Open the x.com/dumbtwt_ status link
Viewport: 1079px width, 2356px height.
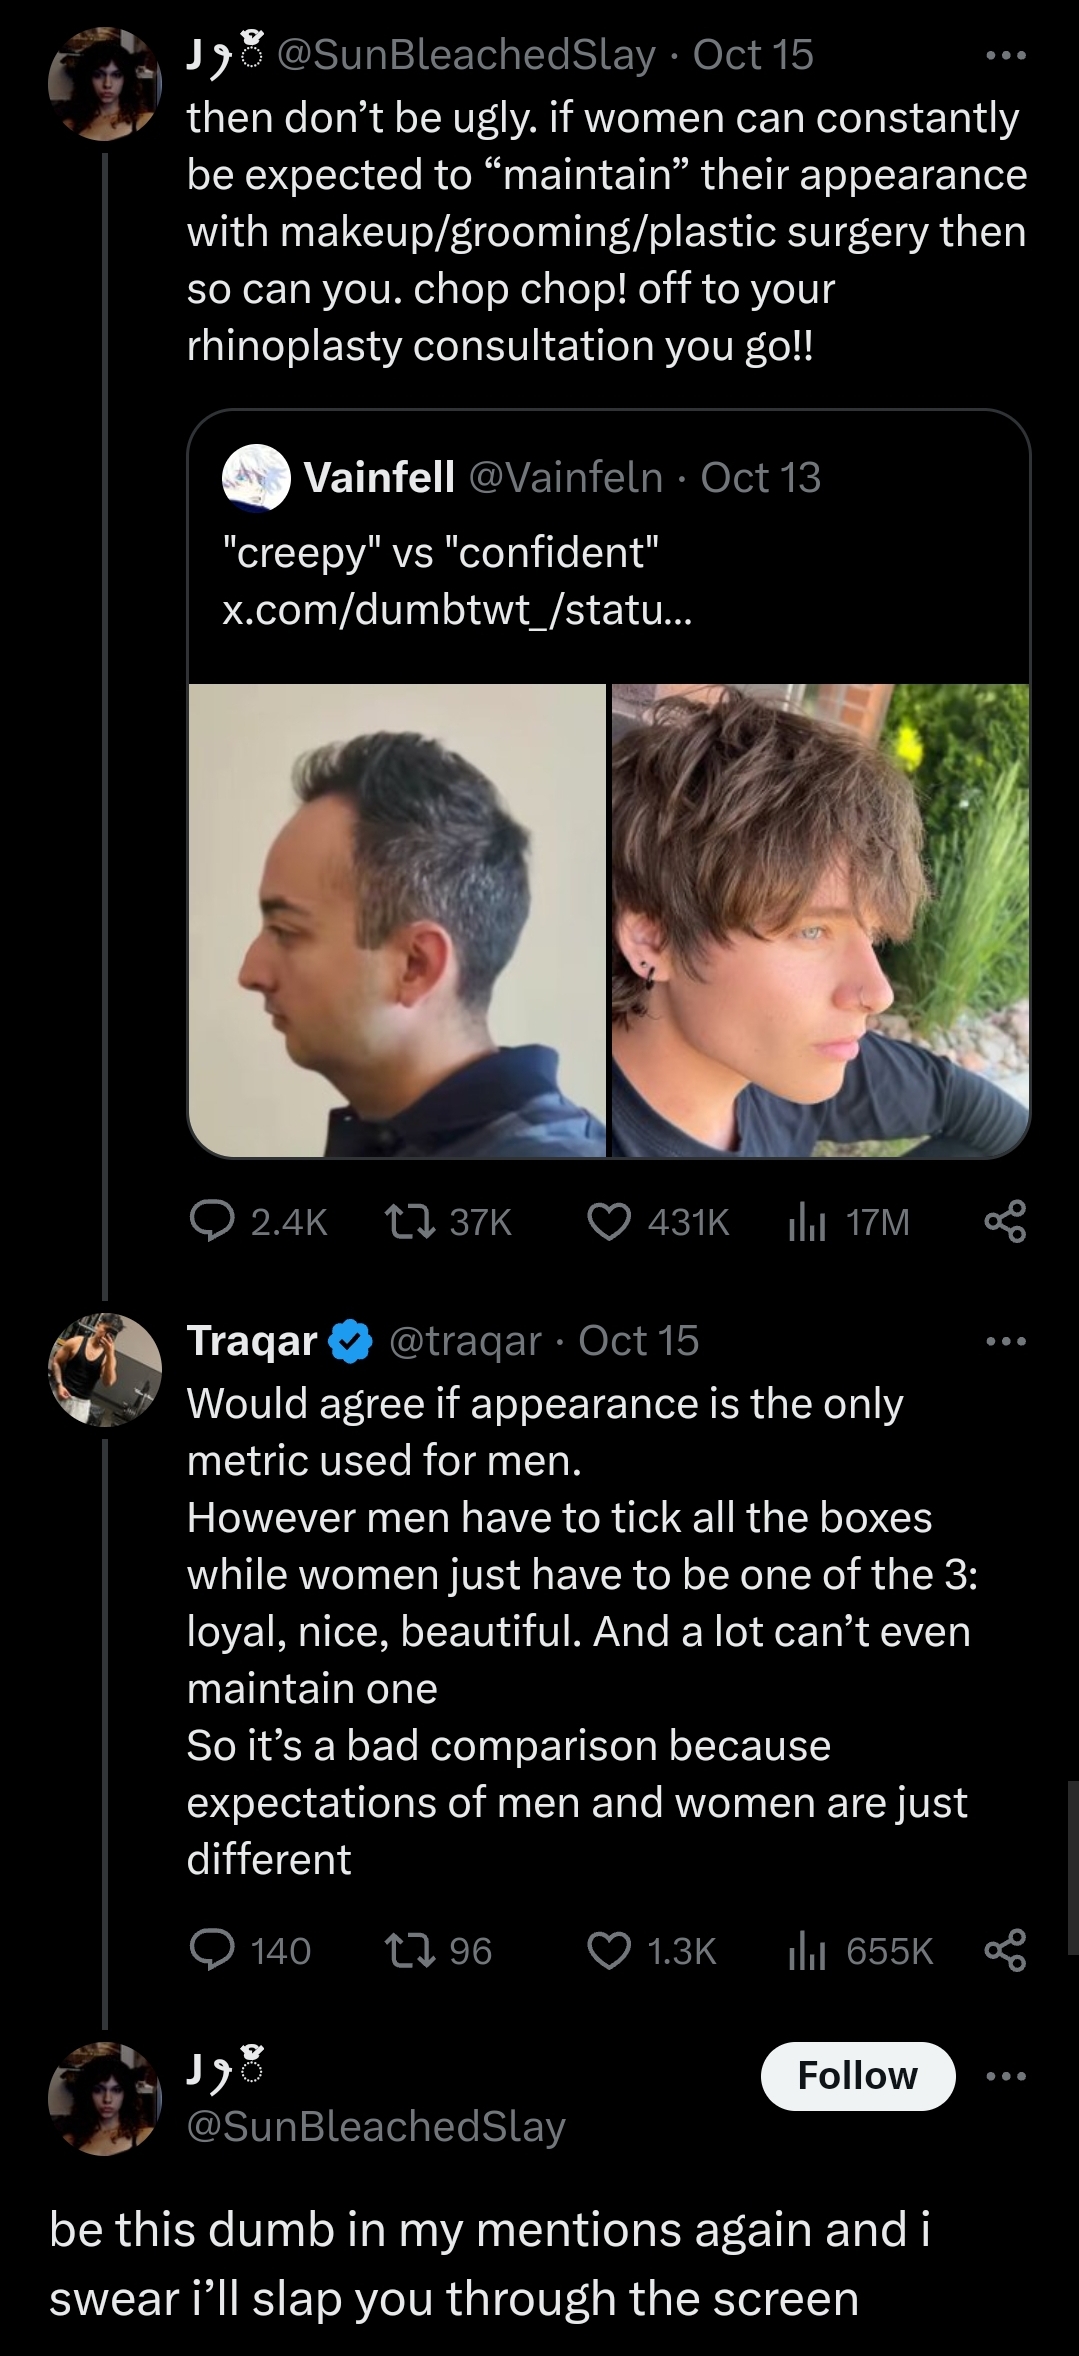coord(456,609)
